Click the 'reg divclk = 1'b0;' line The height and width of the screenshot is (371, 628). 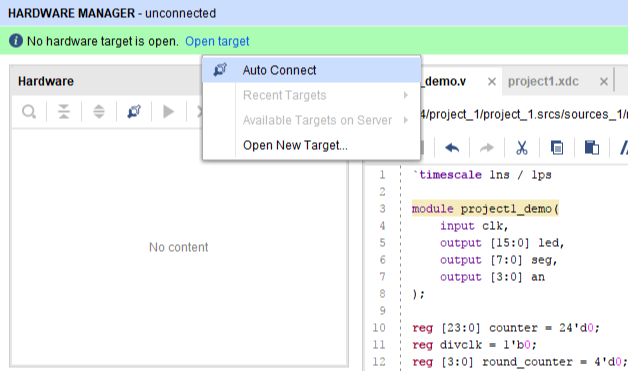coord(474,345)
